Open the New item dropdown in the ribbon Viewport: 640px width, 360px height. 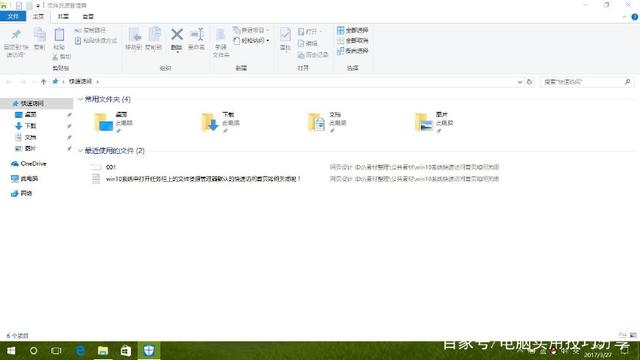[x=251, y=30]
